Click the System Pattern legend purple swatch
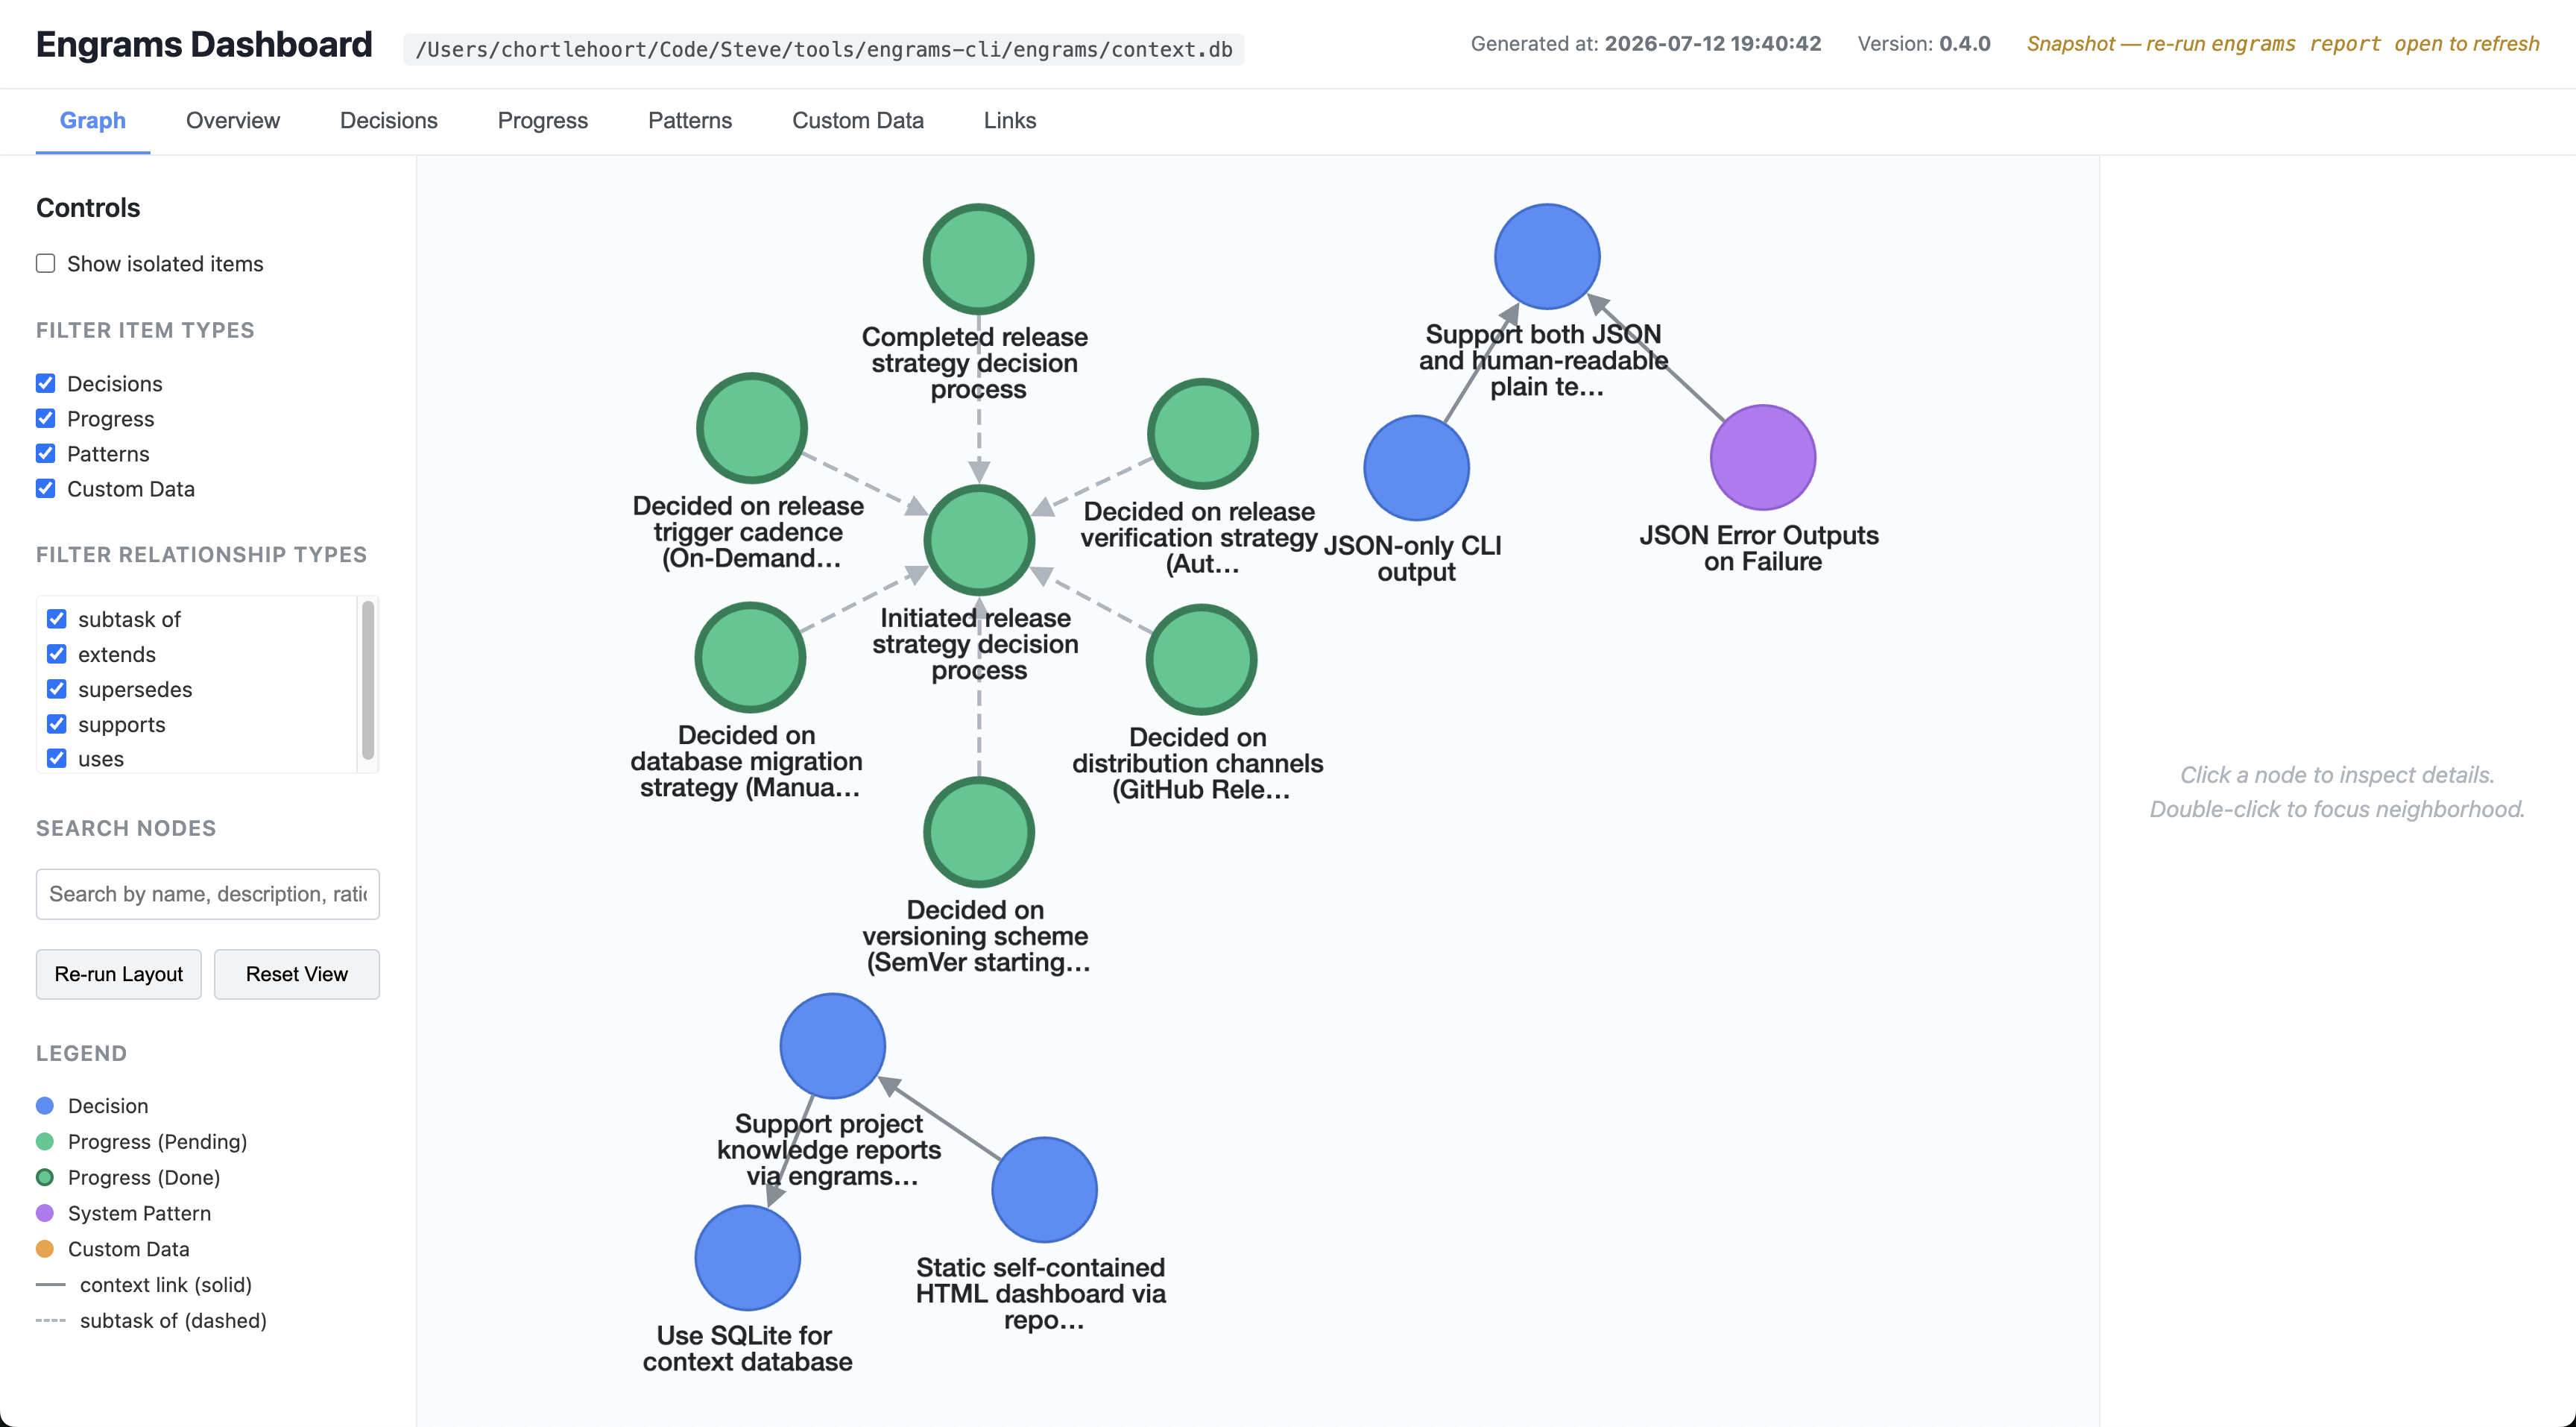The image size is (2576, 1427). [x=45, y=1213]
